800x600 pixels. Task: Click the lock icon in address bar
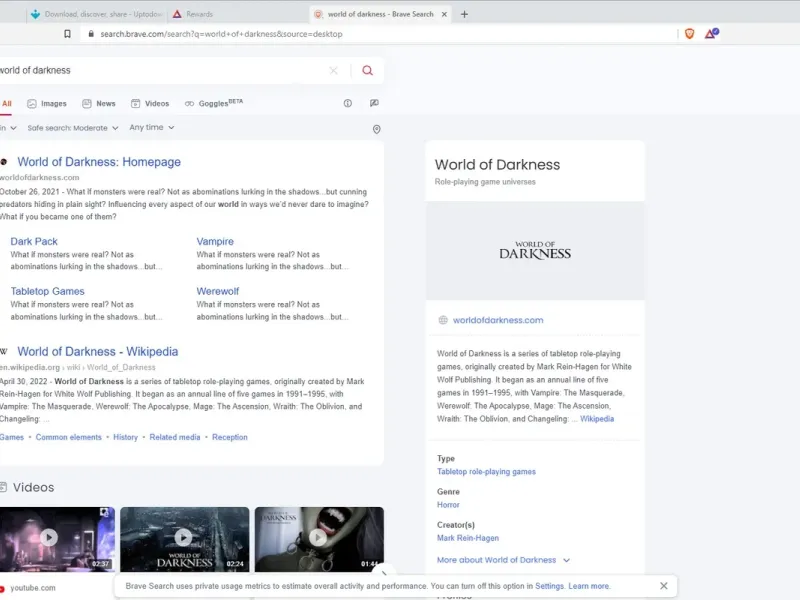point(91,34)
